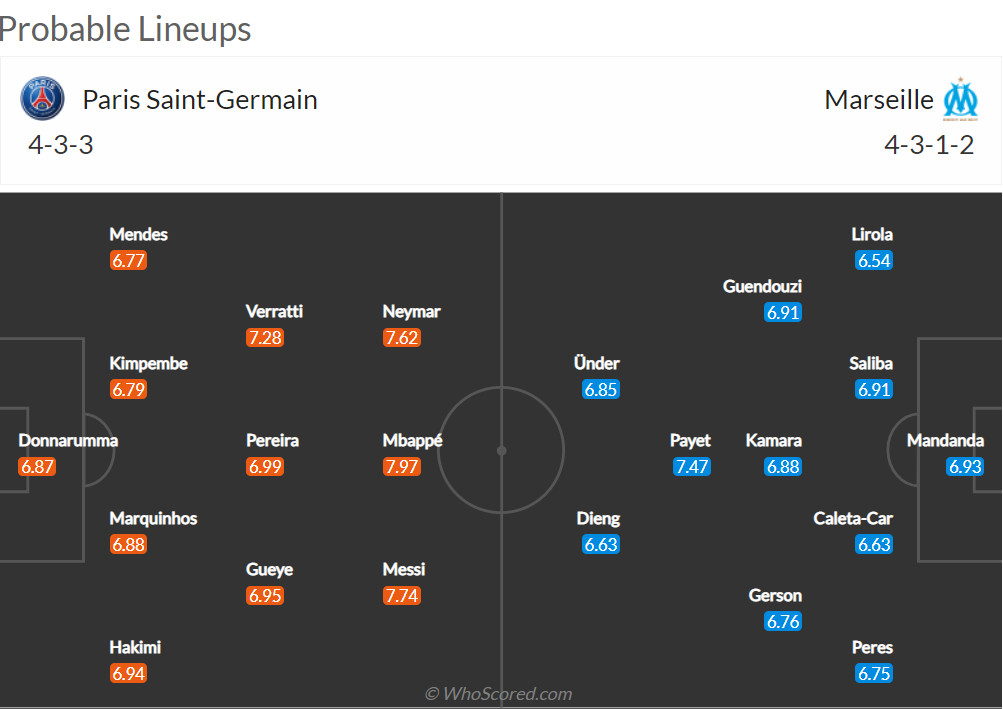Screen dimensions: 1003x709
Task: Select Saliba's player name
Action: coord(871,364)
